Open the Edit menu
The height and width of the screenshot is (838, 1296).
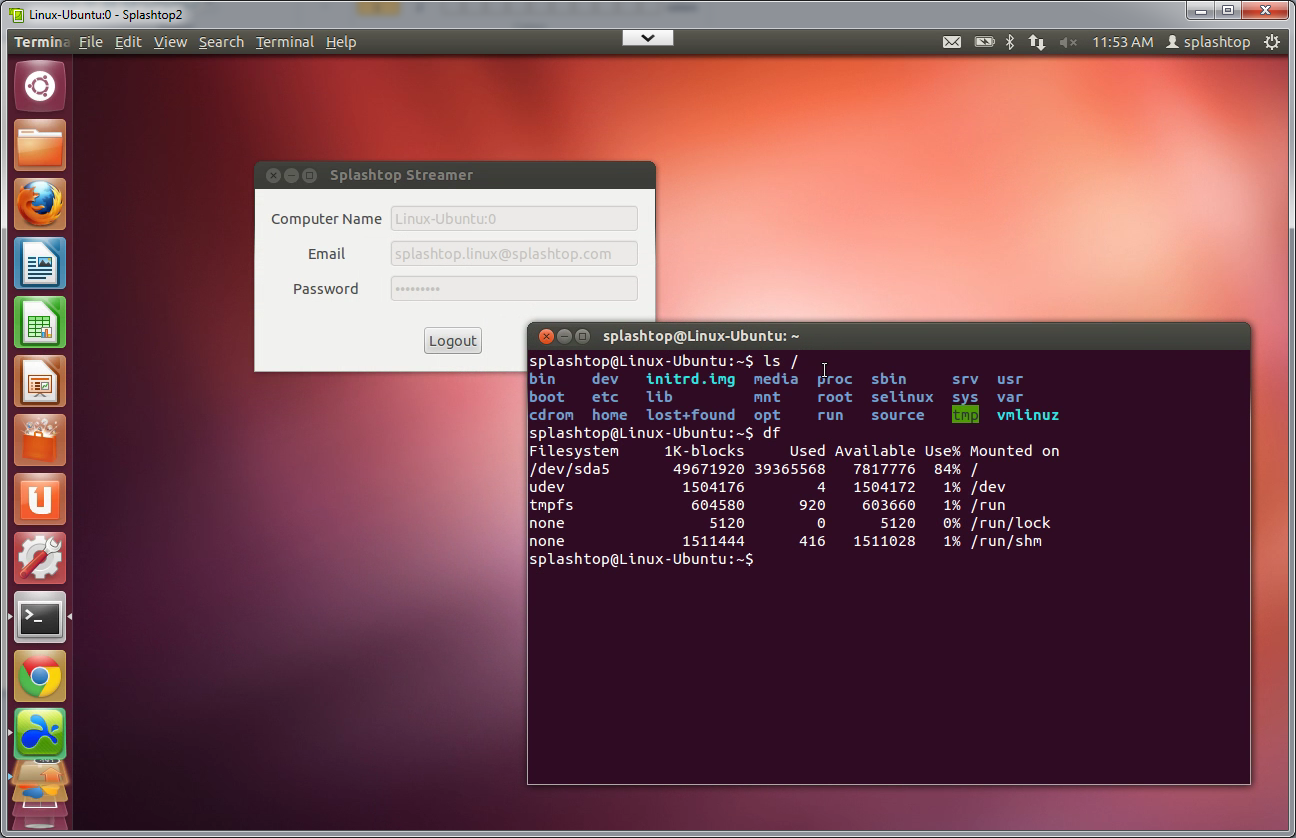pos(128,42)
